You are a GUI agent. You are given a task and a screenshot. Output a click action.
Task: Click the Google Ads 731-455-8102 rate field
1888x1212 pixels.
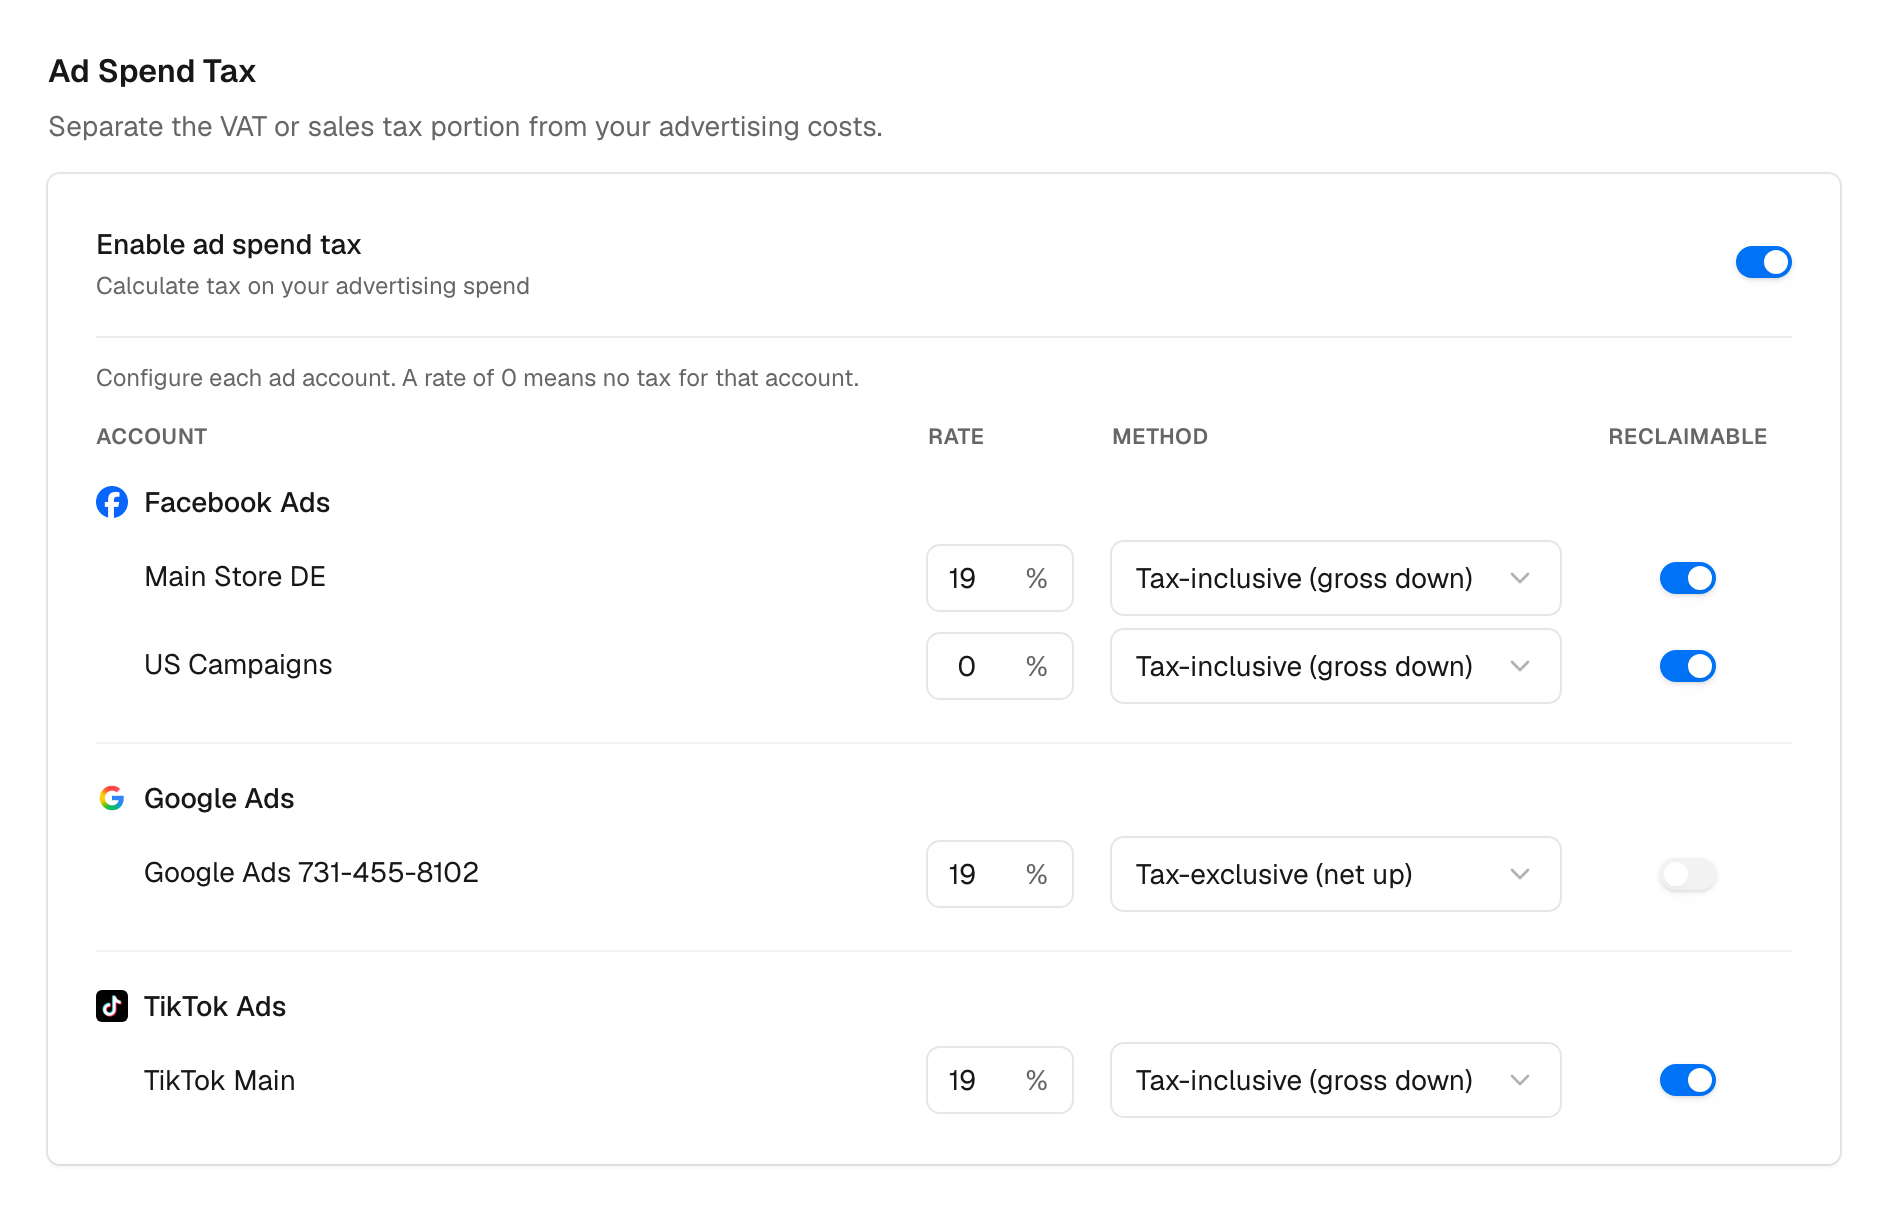(x=999, y=874)
